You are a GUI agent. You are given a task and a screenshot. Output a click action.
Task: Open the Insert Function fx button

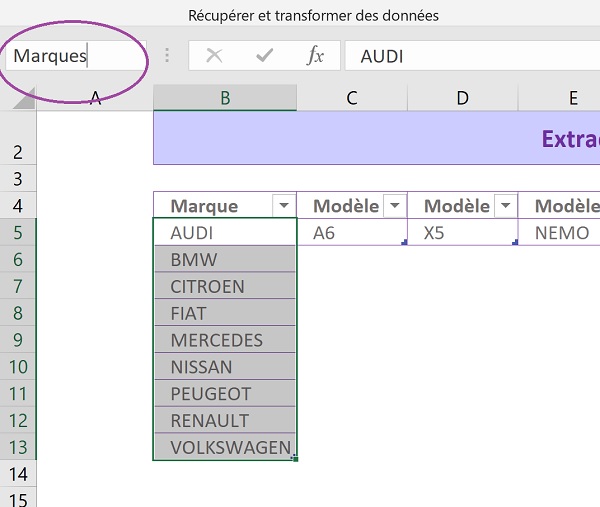[x=315, y=55]
